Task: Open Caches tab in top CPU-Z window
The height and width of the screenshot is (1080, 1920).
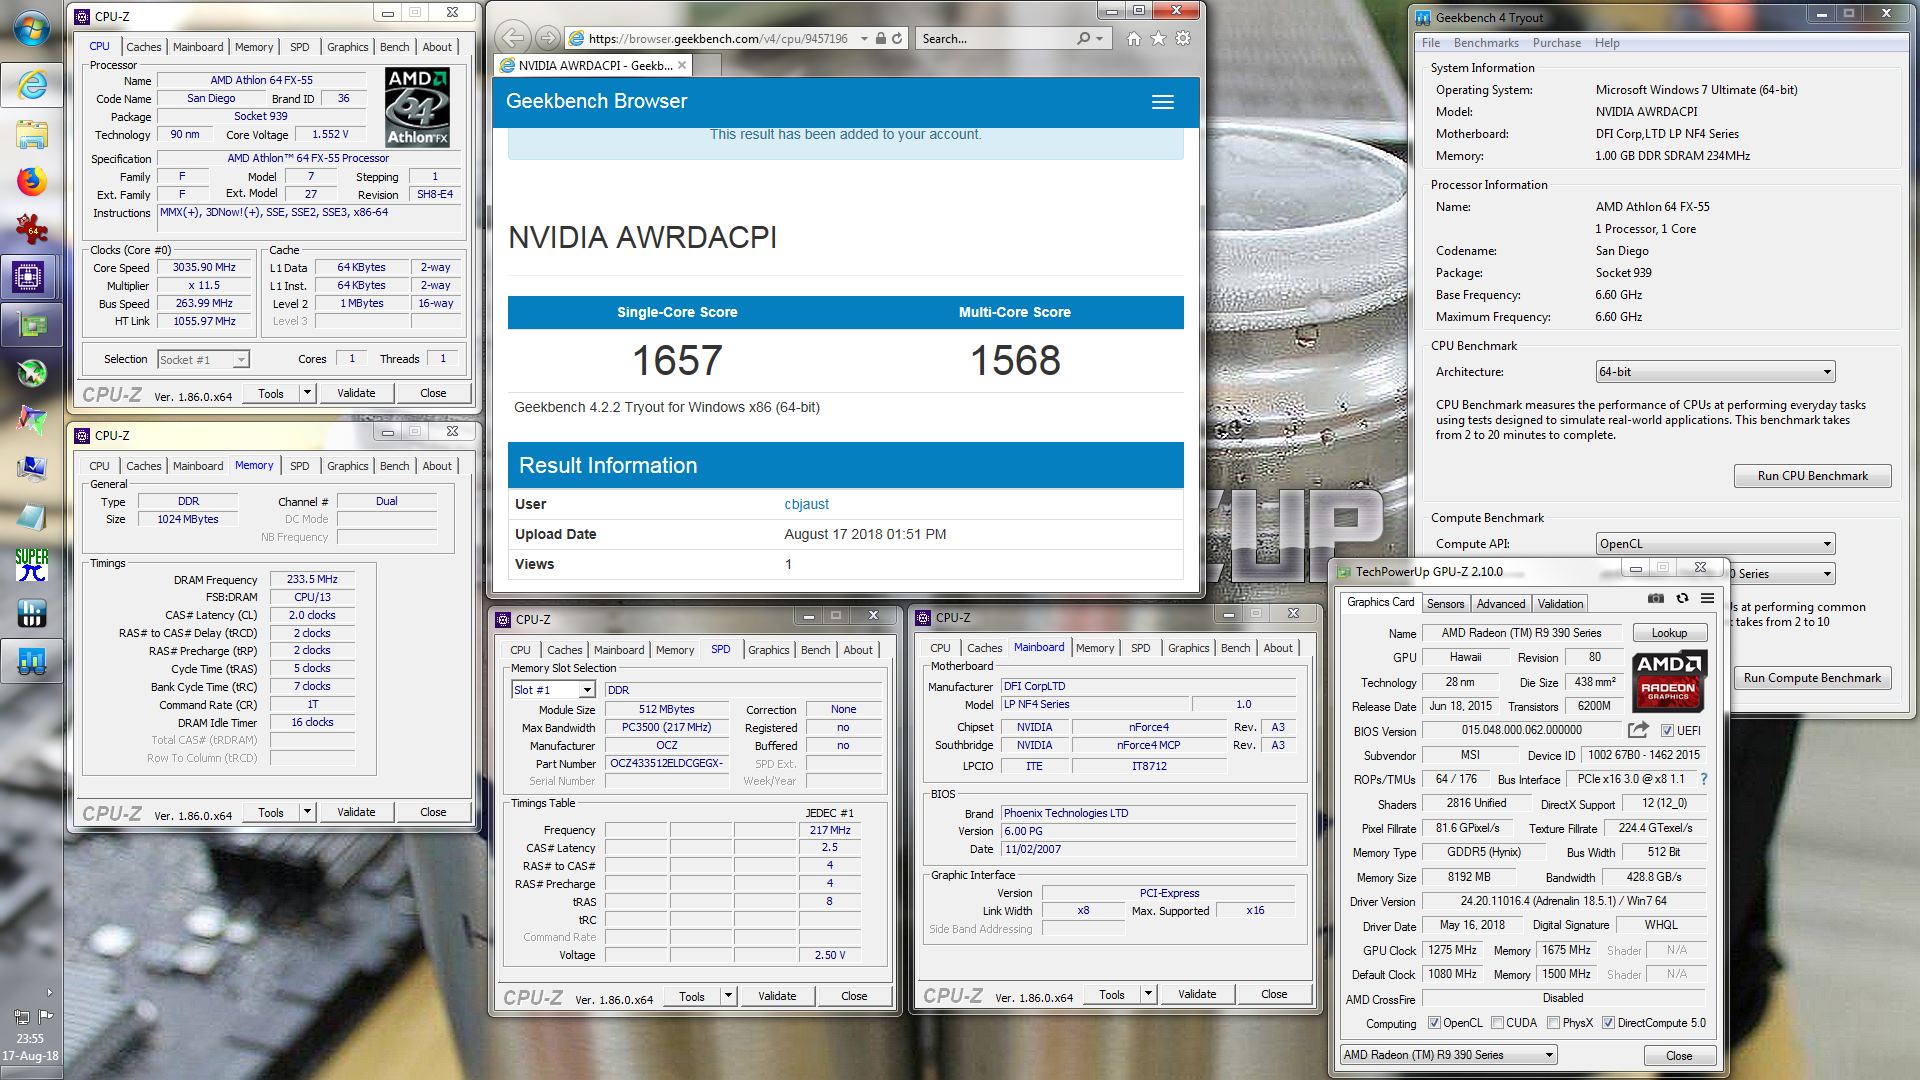Action: (x=143, y=47)
